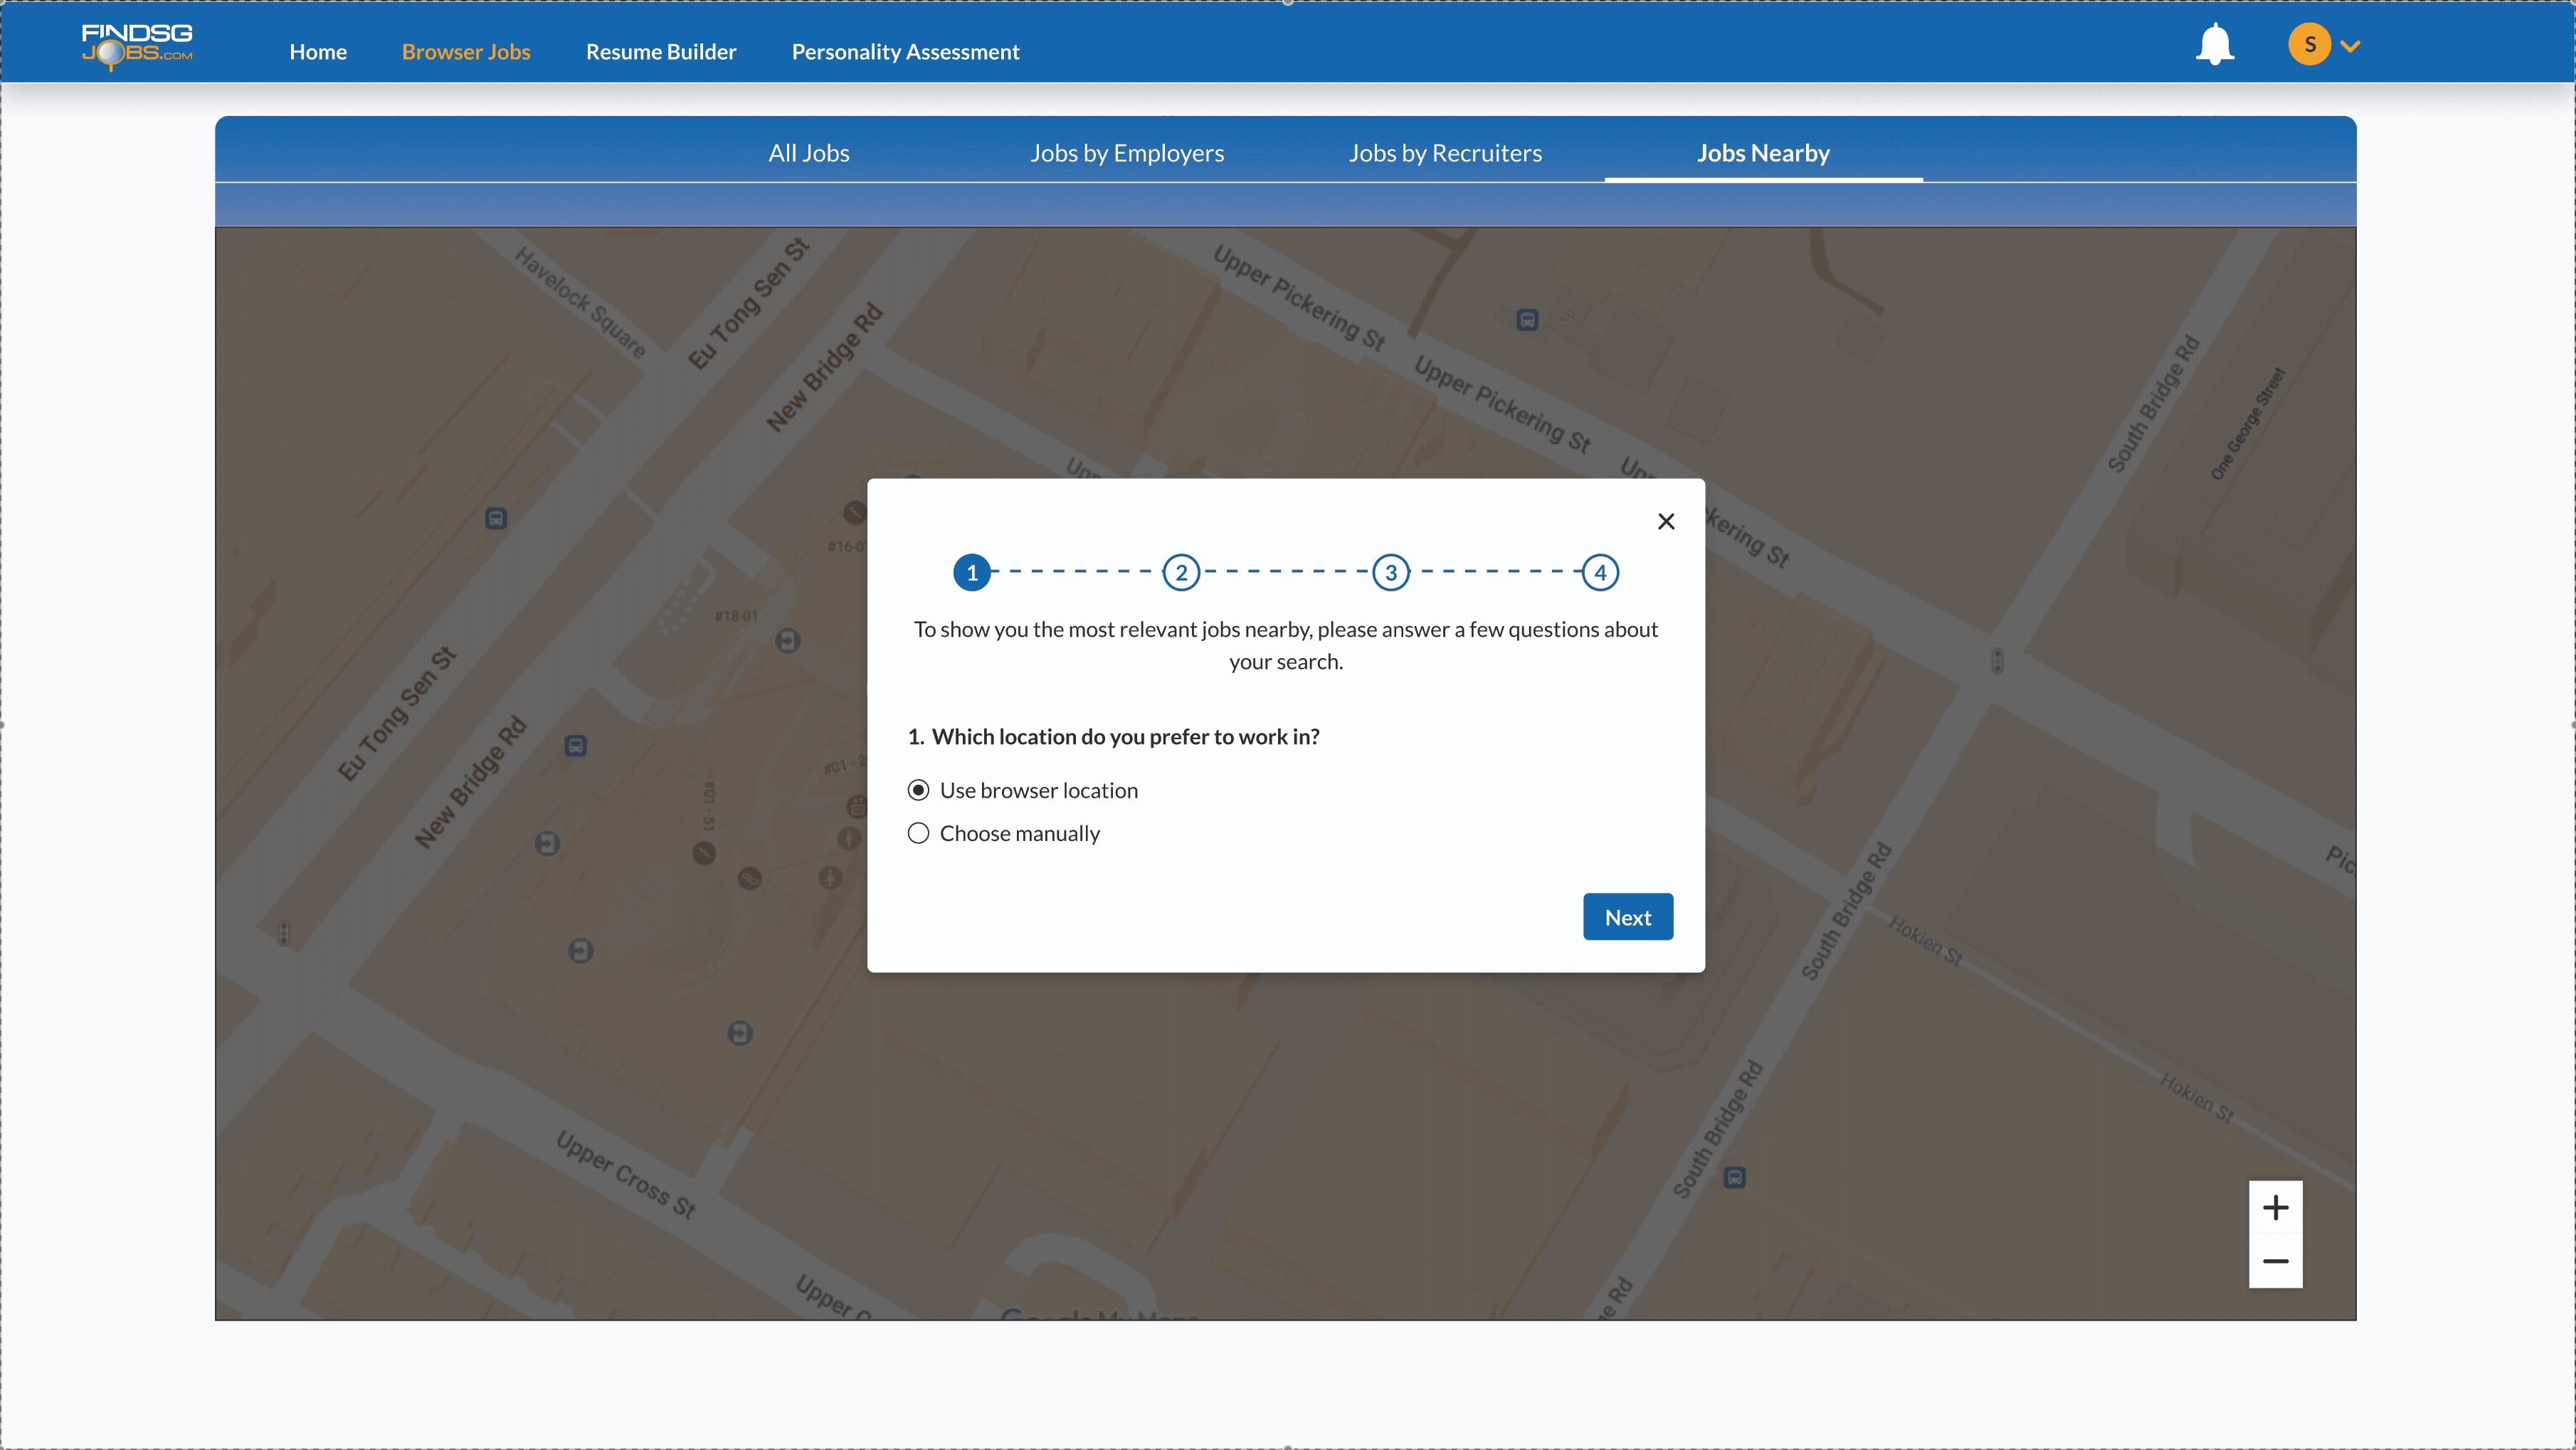Viewport: 2576px width, 1450px height.
Task: Go to the Home menu item
Action: click(318, 52)
